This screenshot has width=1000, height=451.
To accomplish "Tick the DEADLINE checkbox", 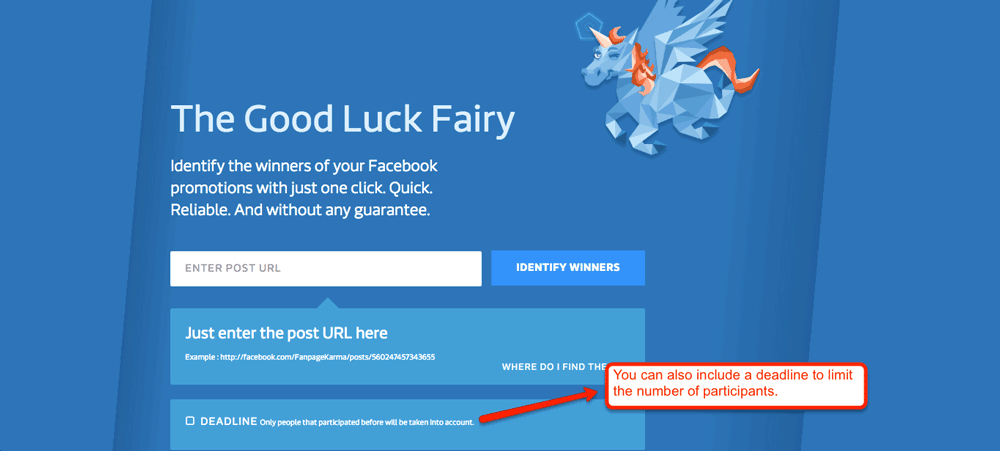I will (x=190, y=421).
